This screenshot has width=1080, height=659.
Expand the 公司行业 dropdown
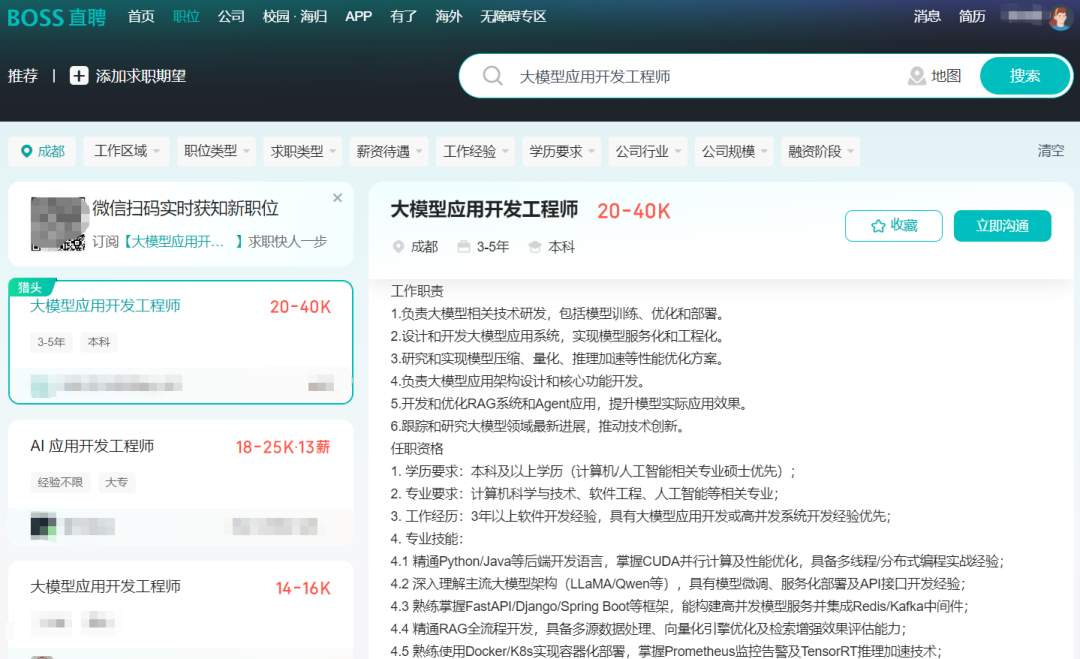pos(648,151)
